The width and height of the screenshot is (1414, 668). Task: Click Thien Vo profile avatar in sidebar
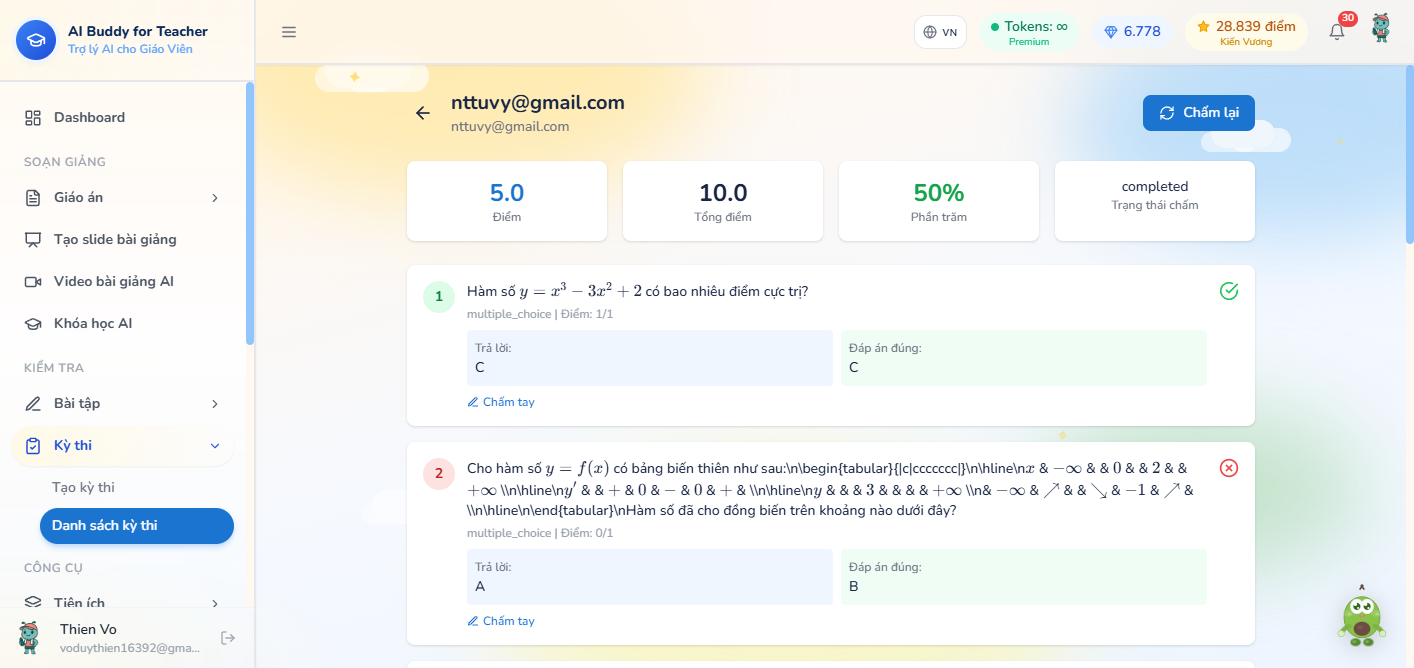29,637
